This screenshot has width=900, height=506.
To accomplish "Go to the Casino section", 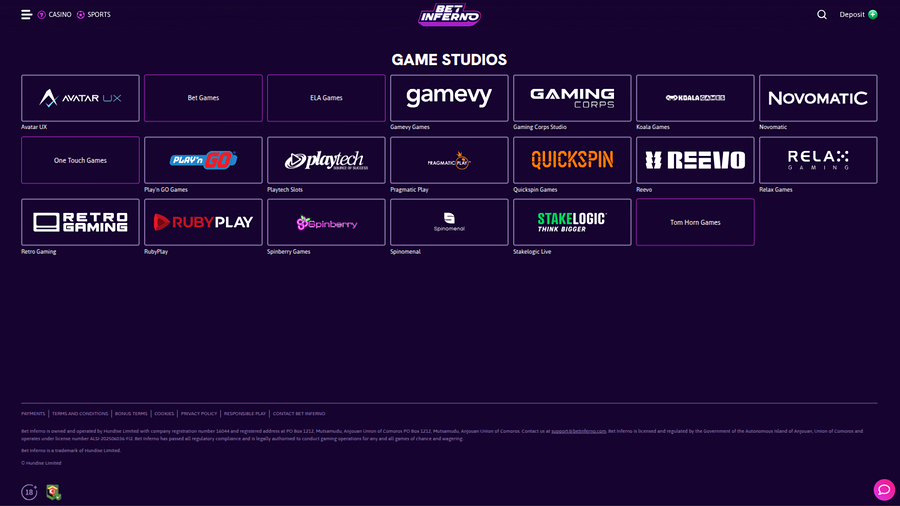I will [x=55, y=14].
